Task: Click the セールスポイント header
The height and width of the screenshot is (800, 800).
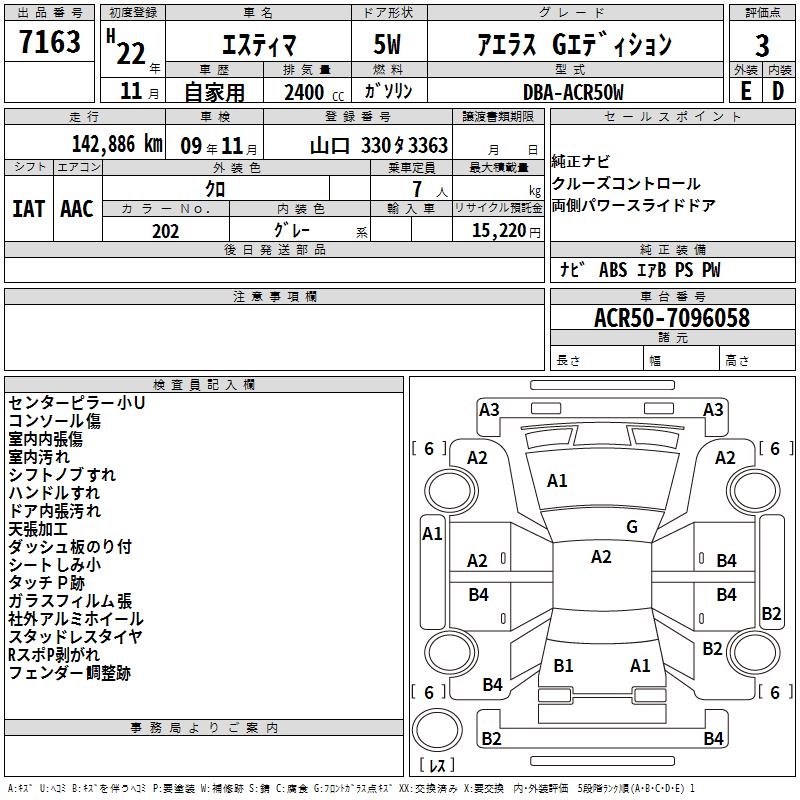Action: [672, 116]
